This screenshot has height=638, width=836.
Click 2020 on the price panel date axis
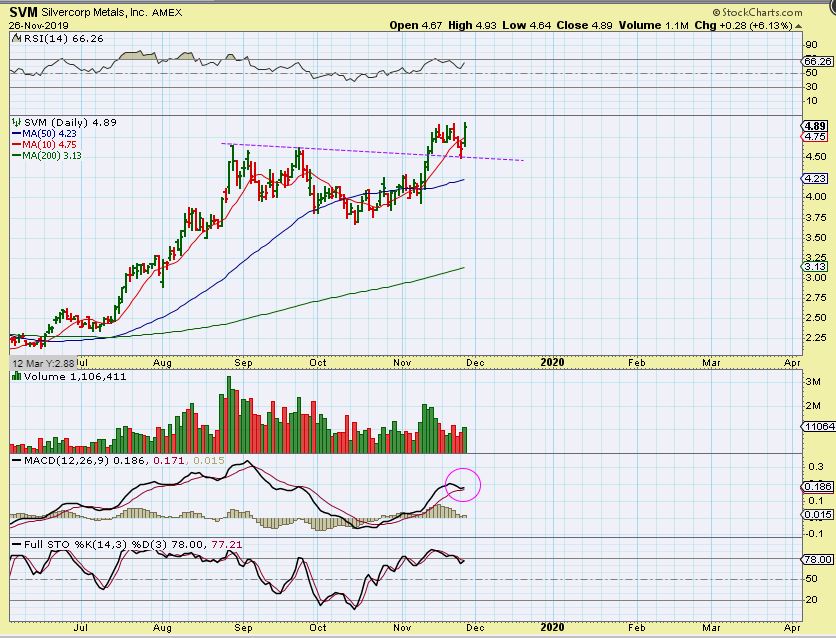[x=552, y=362]
